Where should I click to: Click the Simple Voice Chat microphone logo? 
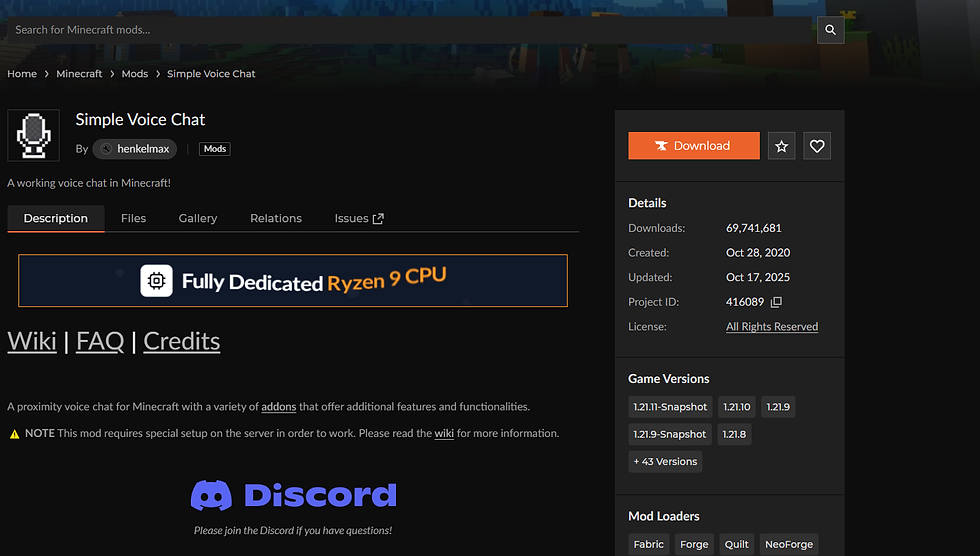(33, 136)
